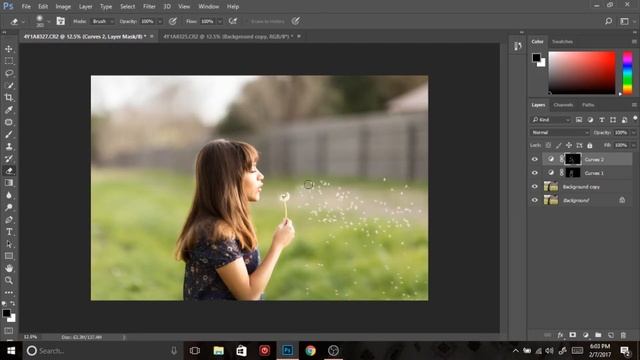Select the Move tool

click(9, 49)
